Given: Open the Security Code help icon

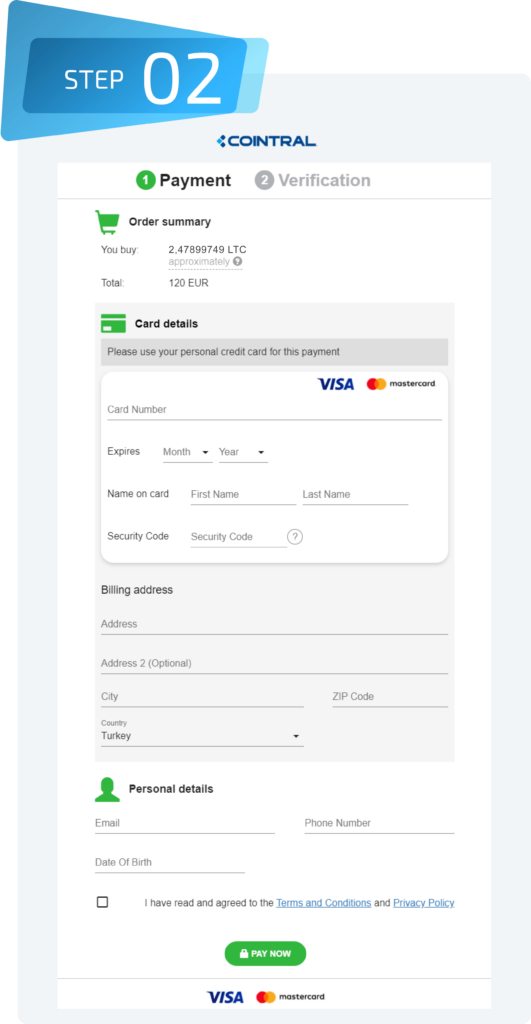Looking at the screenshot, I should click(x=295, y=537).
